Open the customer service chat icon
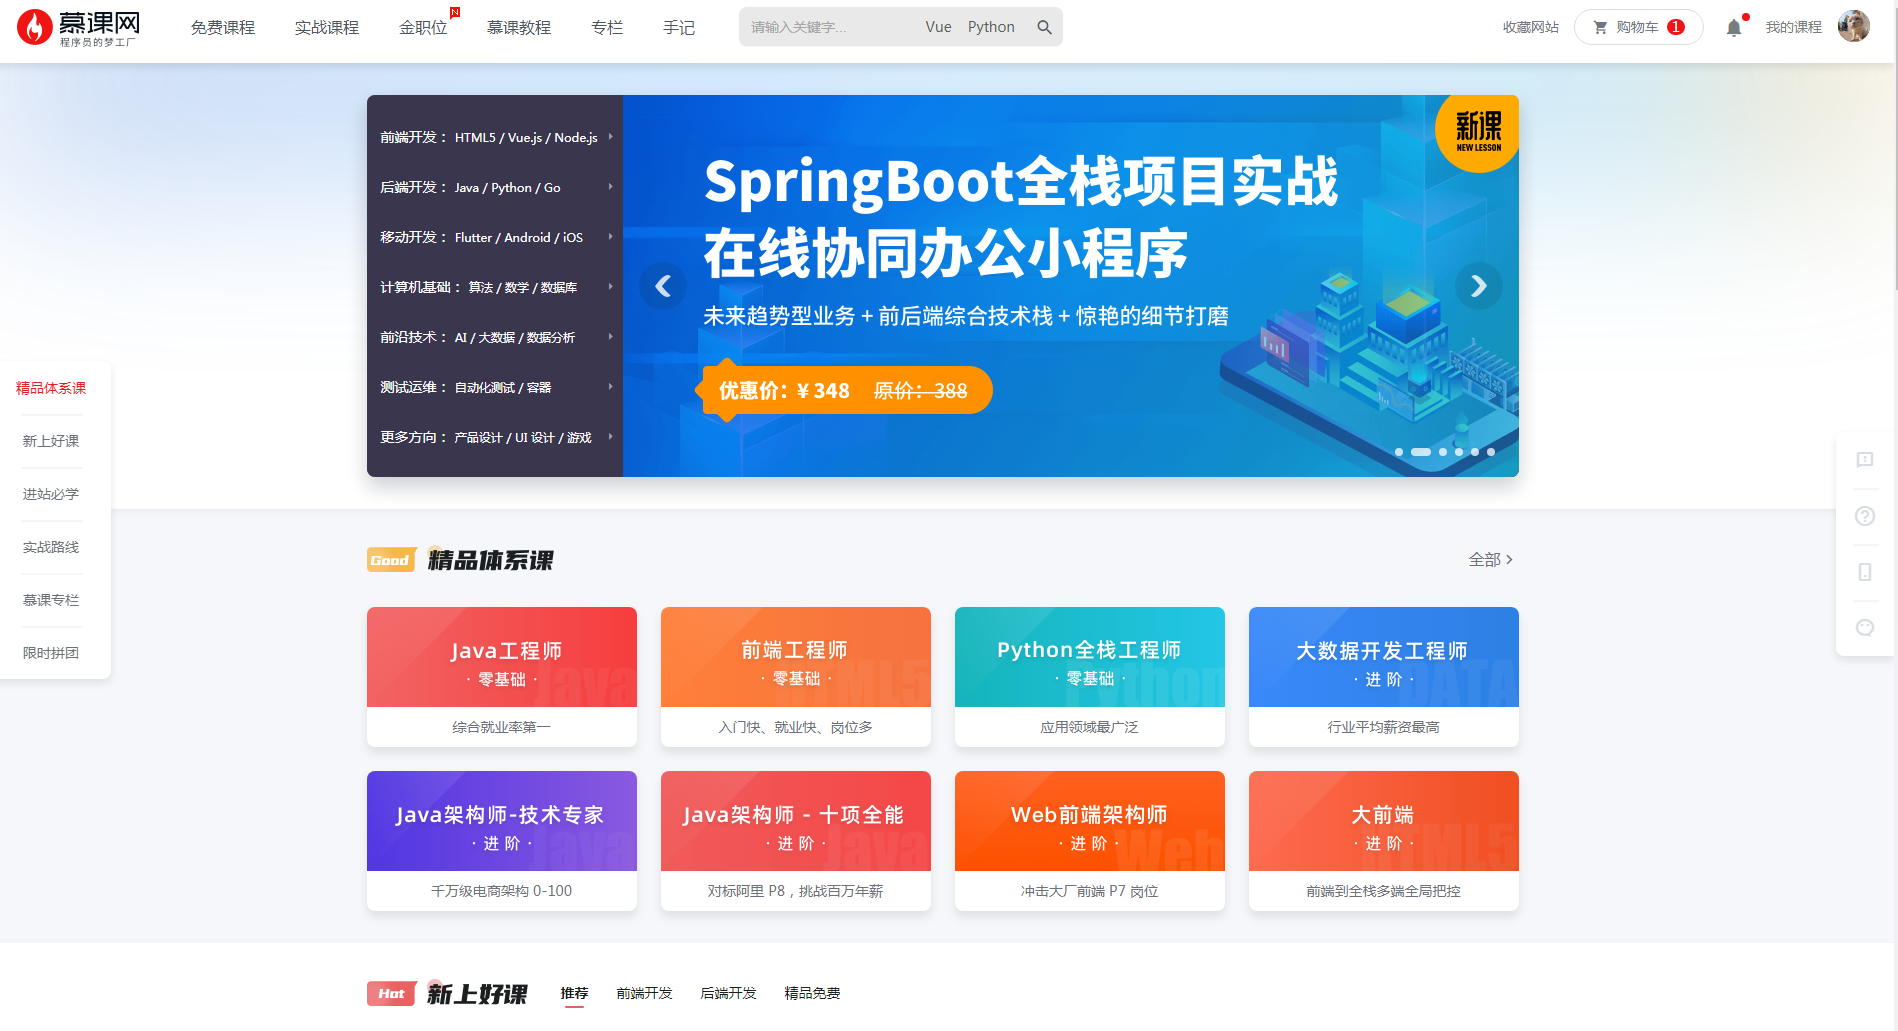The height and width of the screenshot is (1031, 1898). coord(1865,628)
